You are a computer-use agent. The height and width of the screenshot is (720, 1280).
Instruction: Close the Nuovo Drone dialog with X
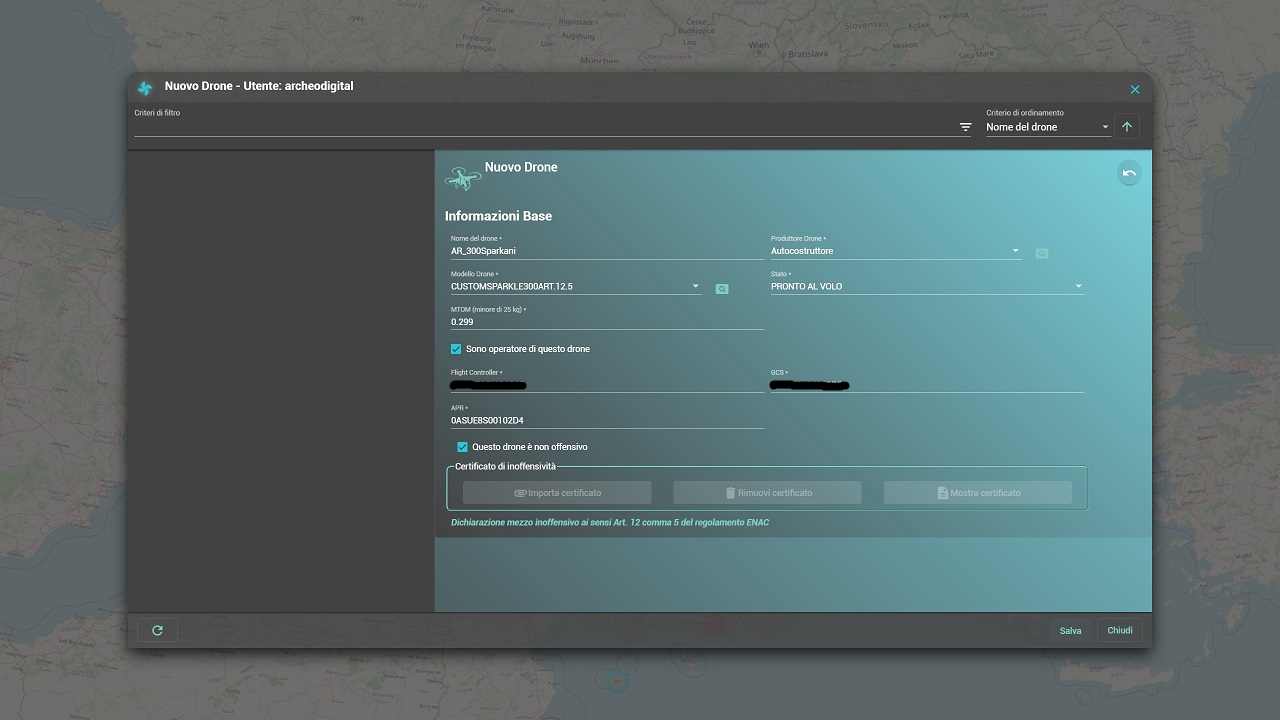tap(1135, 89)
